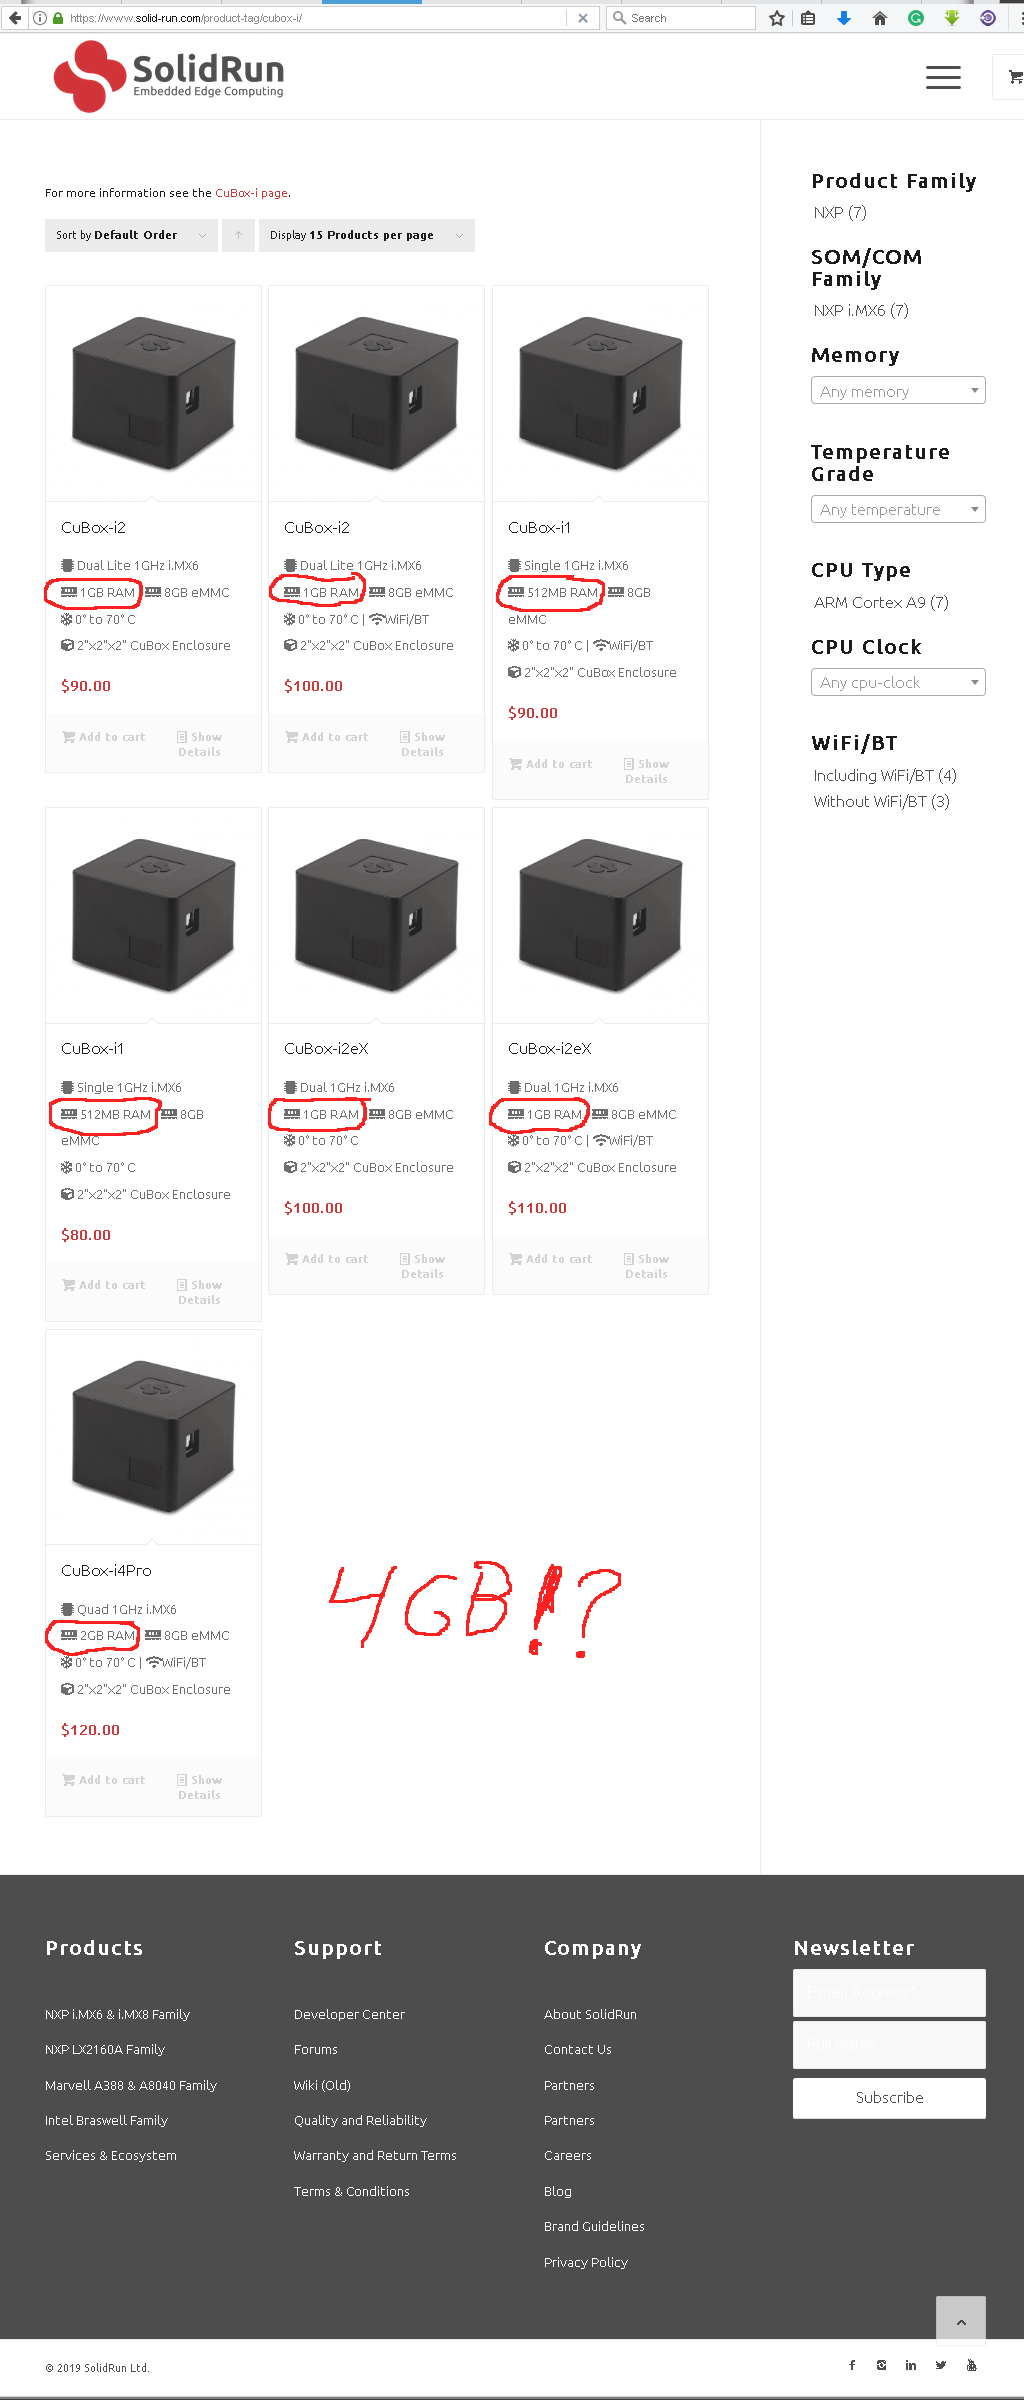Open Sort by Default Order dropdown

pos(131,235)
